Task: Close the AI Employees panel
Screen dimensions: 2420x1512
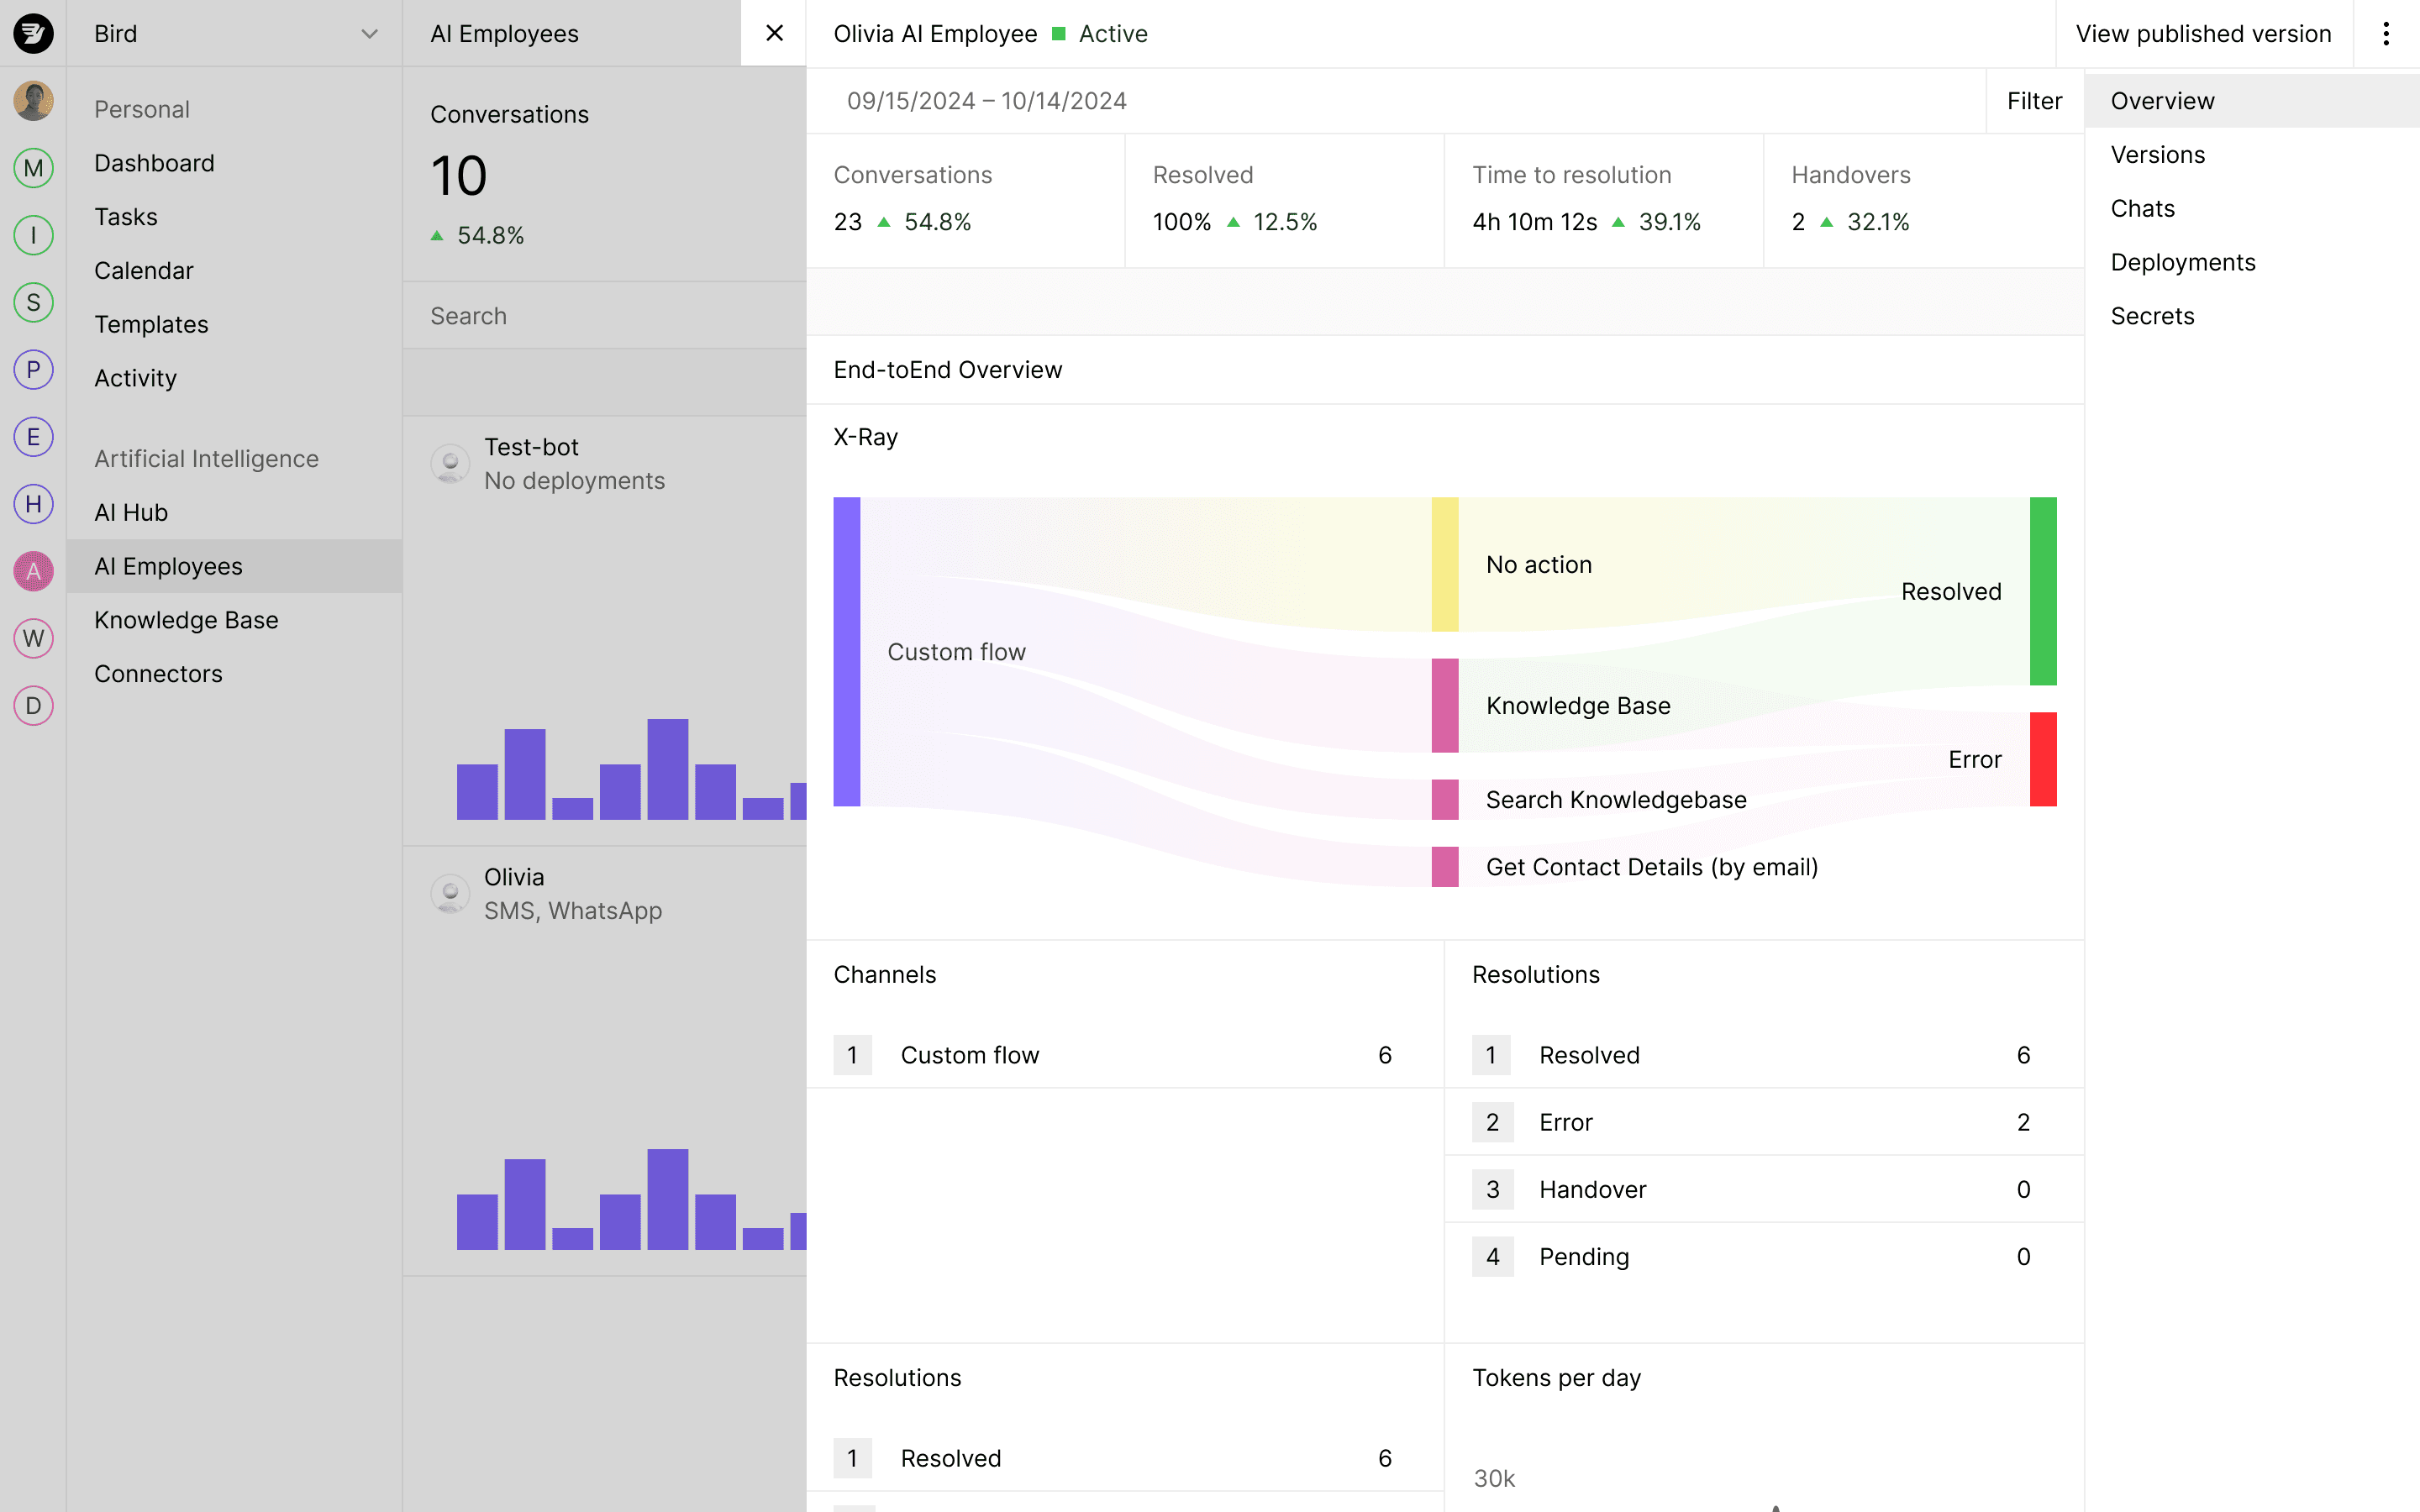Action: (772, 33)
